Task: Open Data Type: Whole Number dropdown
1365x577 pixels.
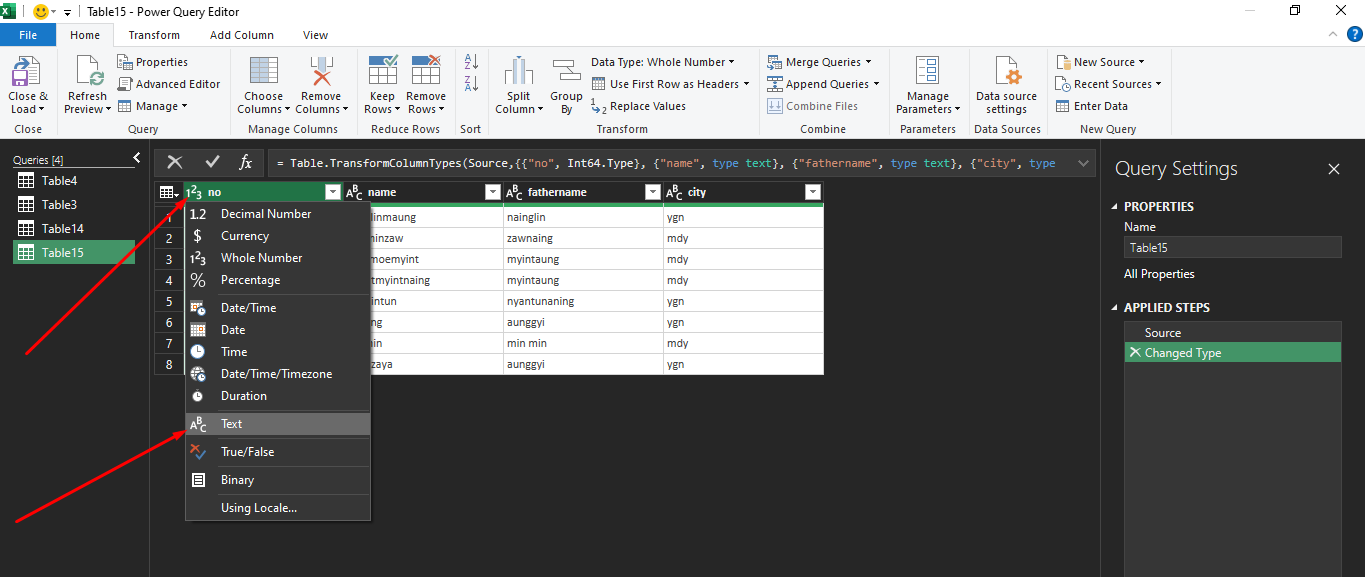Action: click(x=663, y=62)
